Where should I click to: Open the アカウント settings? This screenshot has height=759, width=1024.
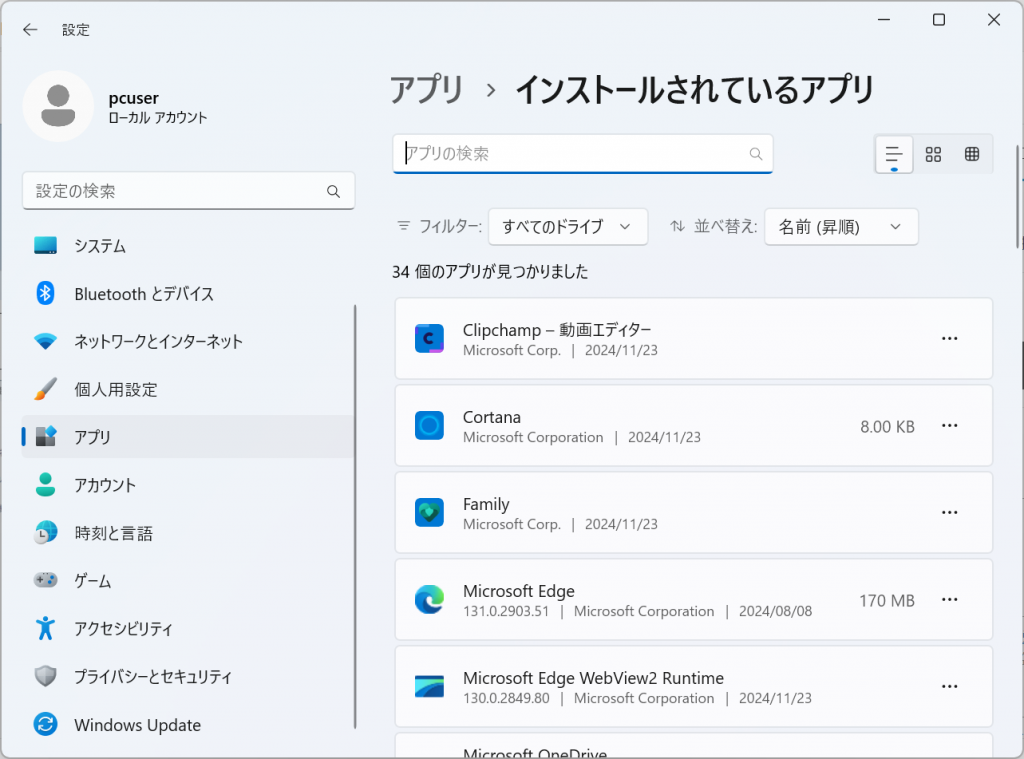click(188, 485)
